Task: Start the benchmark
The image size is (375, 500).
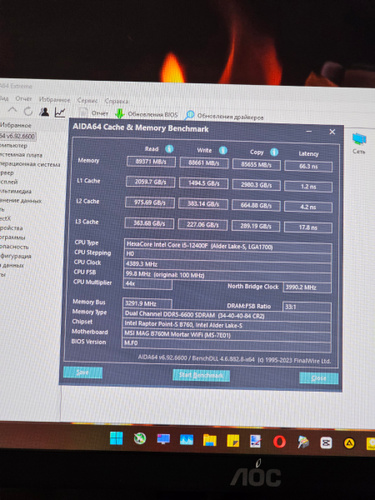Action: [201, 375]
